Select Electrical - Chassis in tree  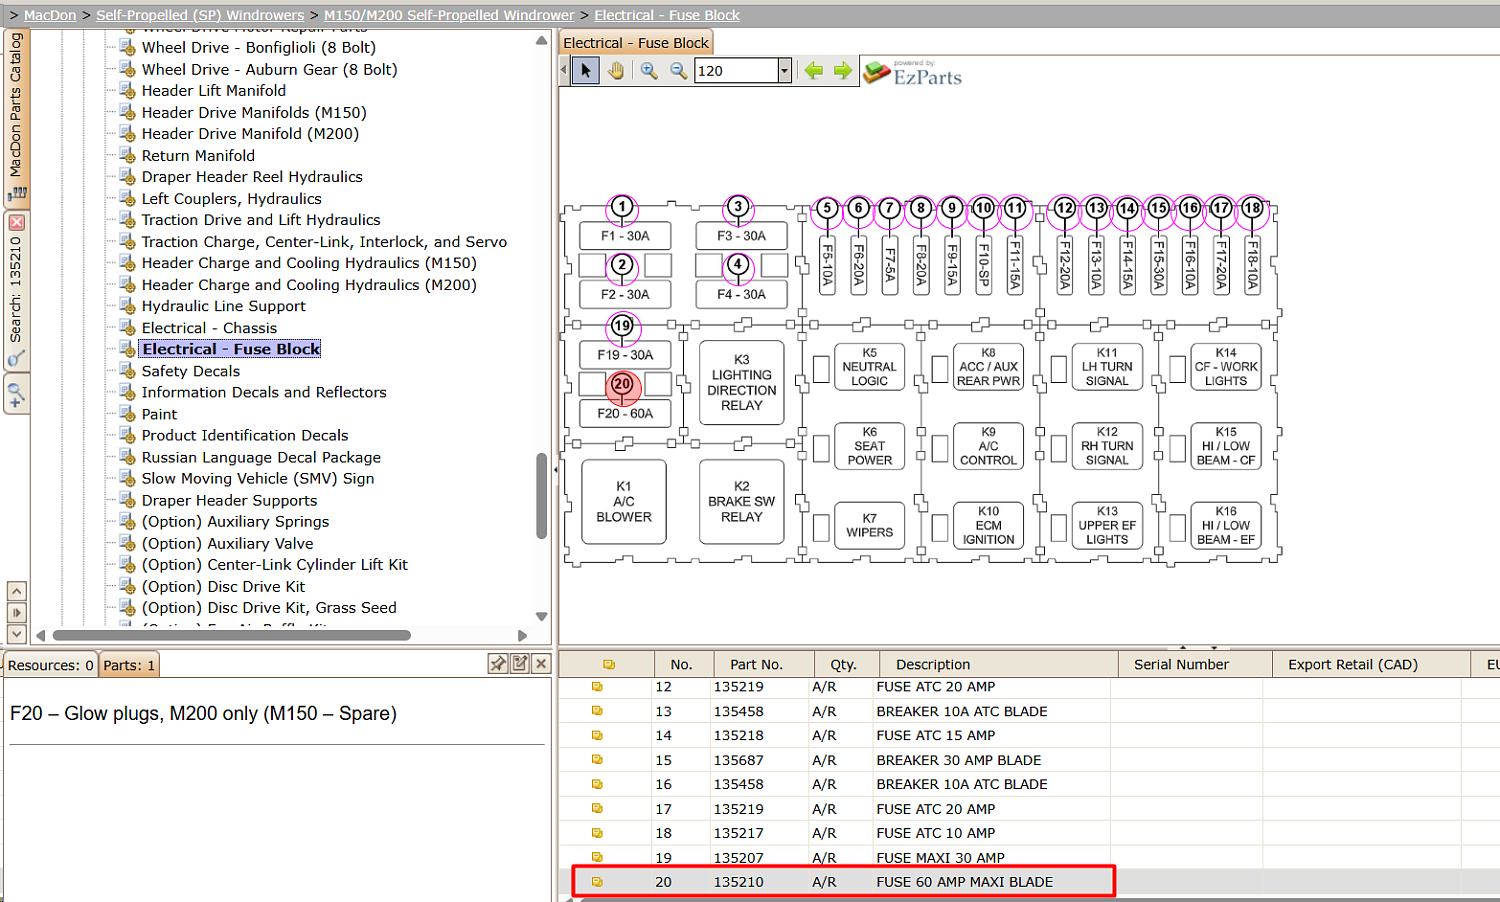click(209, 327)
